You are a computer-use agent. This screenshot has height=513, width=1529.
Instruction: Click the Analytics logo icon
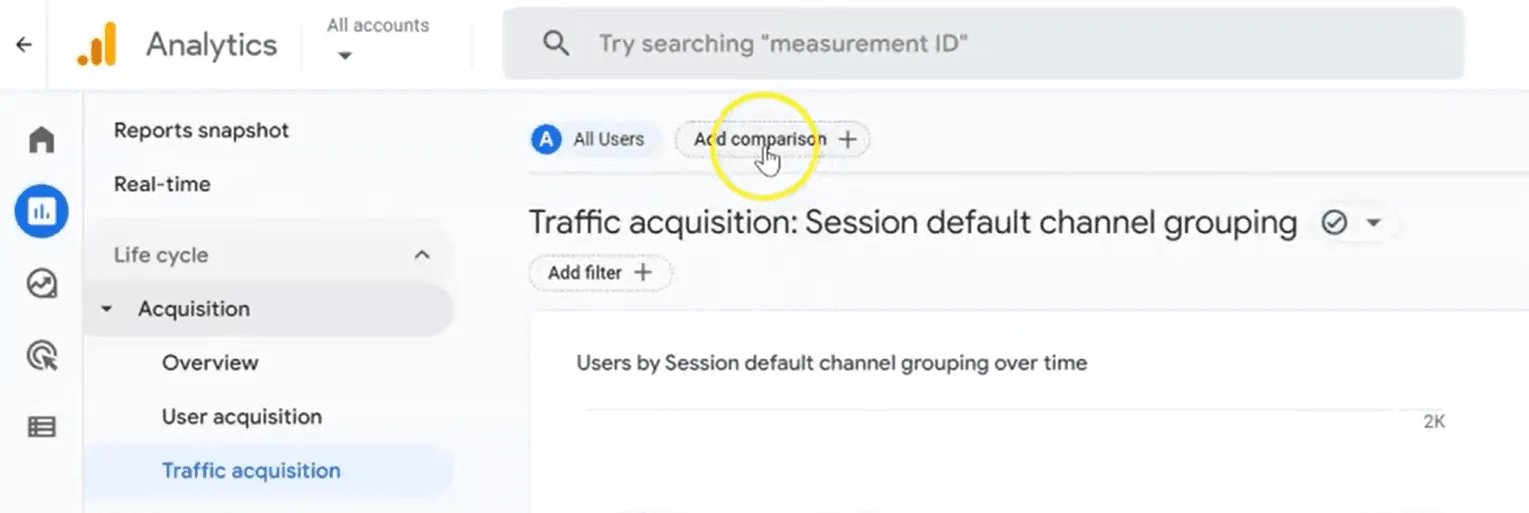pyautogui.click(x=97, y=45)
